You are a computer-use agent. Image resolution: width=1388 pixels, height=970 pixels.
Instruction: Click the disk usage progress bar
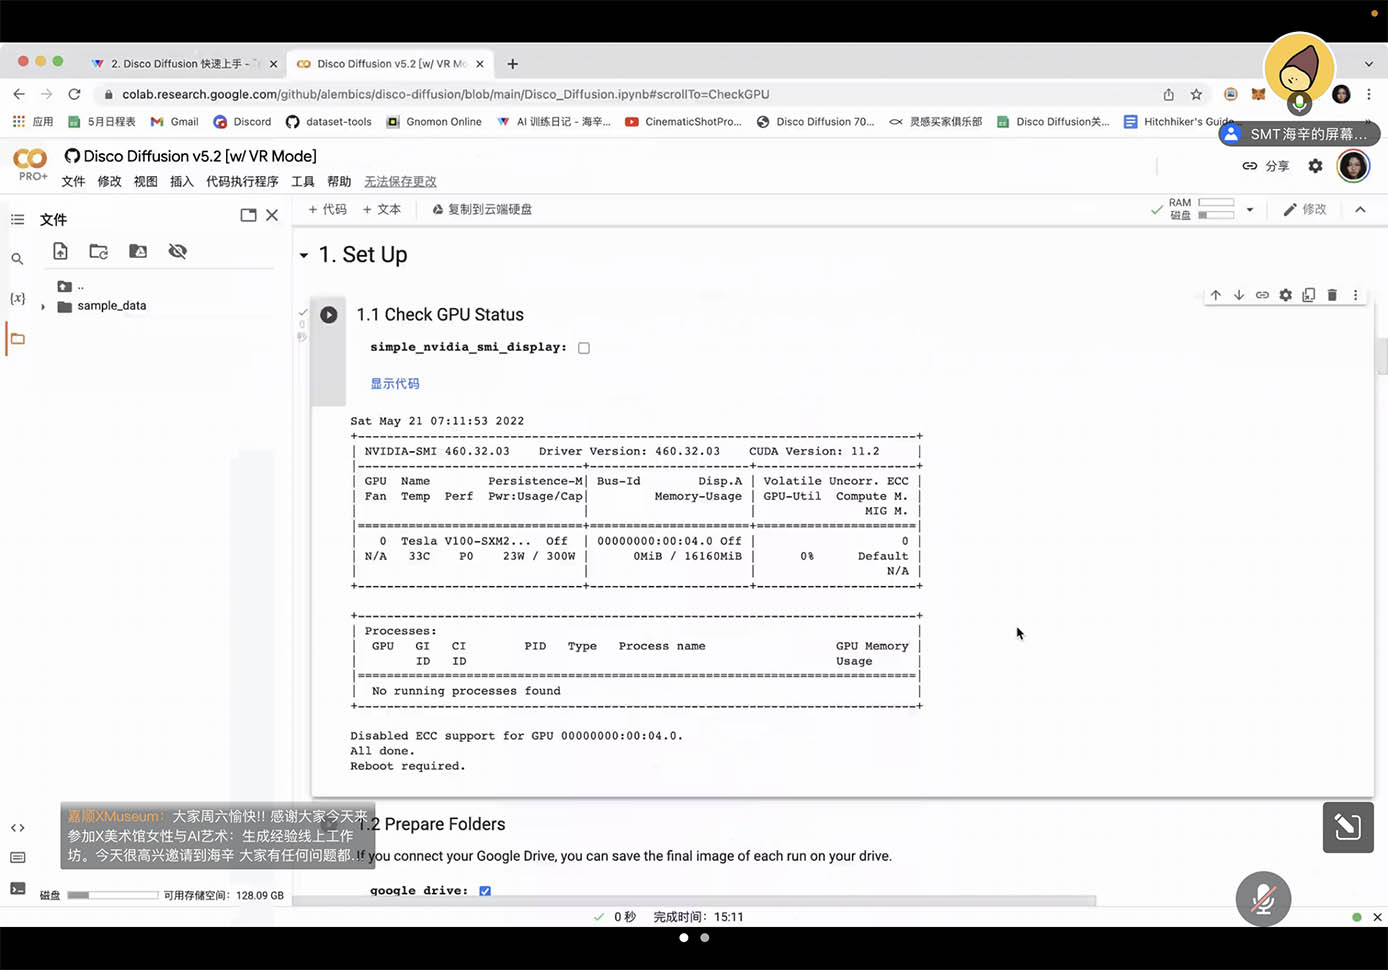[x=112, y=896]
